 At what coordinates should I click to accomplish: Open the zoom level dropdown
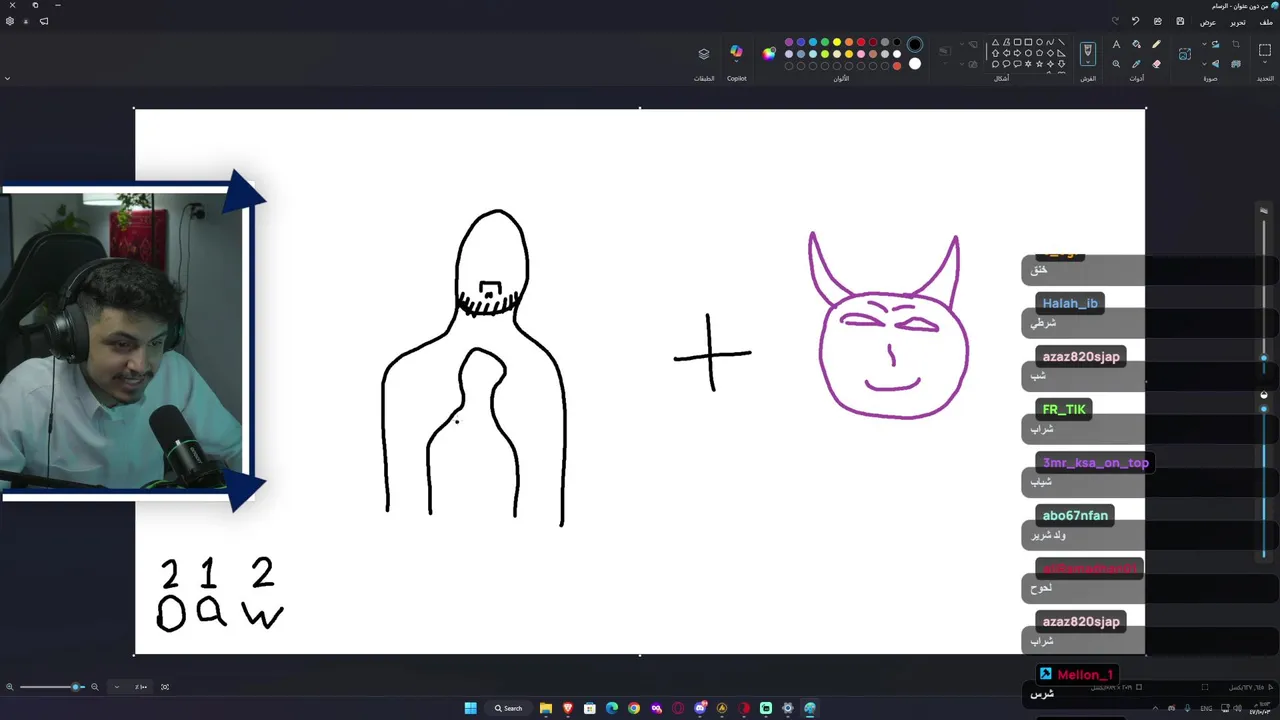(117, 687)
